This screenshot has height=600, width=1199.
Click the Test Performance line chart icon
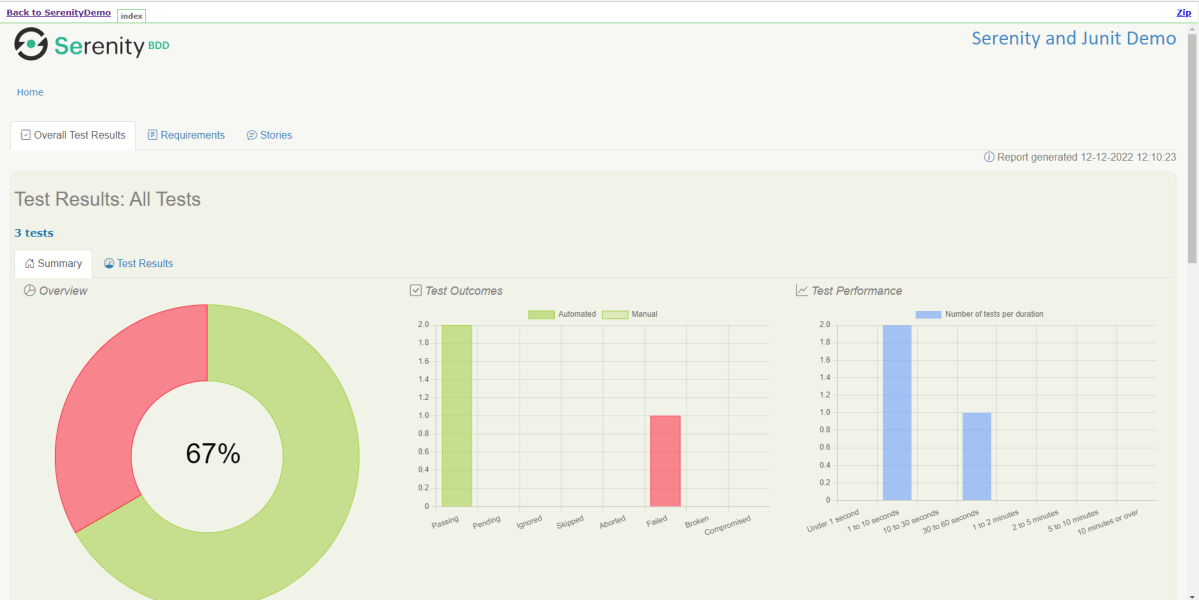(x=802, y=291)
